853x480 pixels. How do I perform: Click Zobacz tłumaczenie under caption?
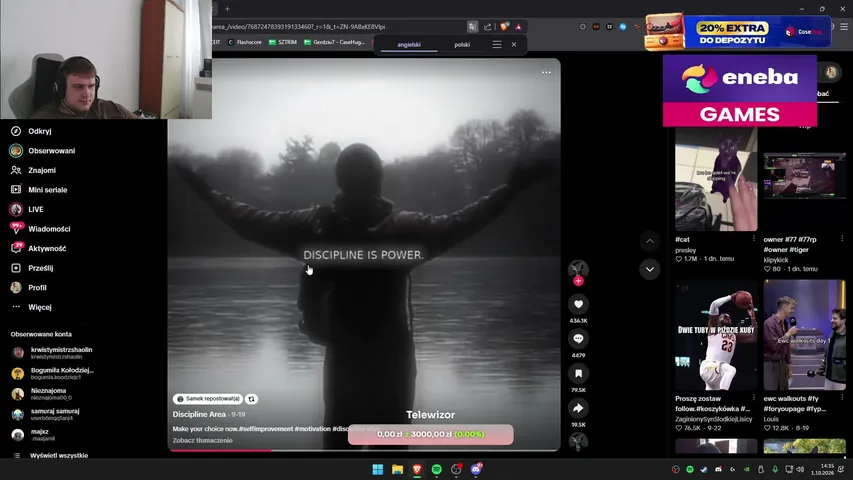(x=202, y=440)
